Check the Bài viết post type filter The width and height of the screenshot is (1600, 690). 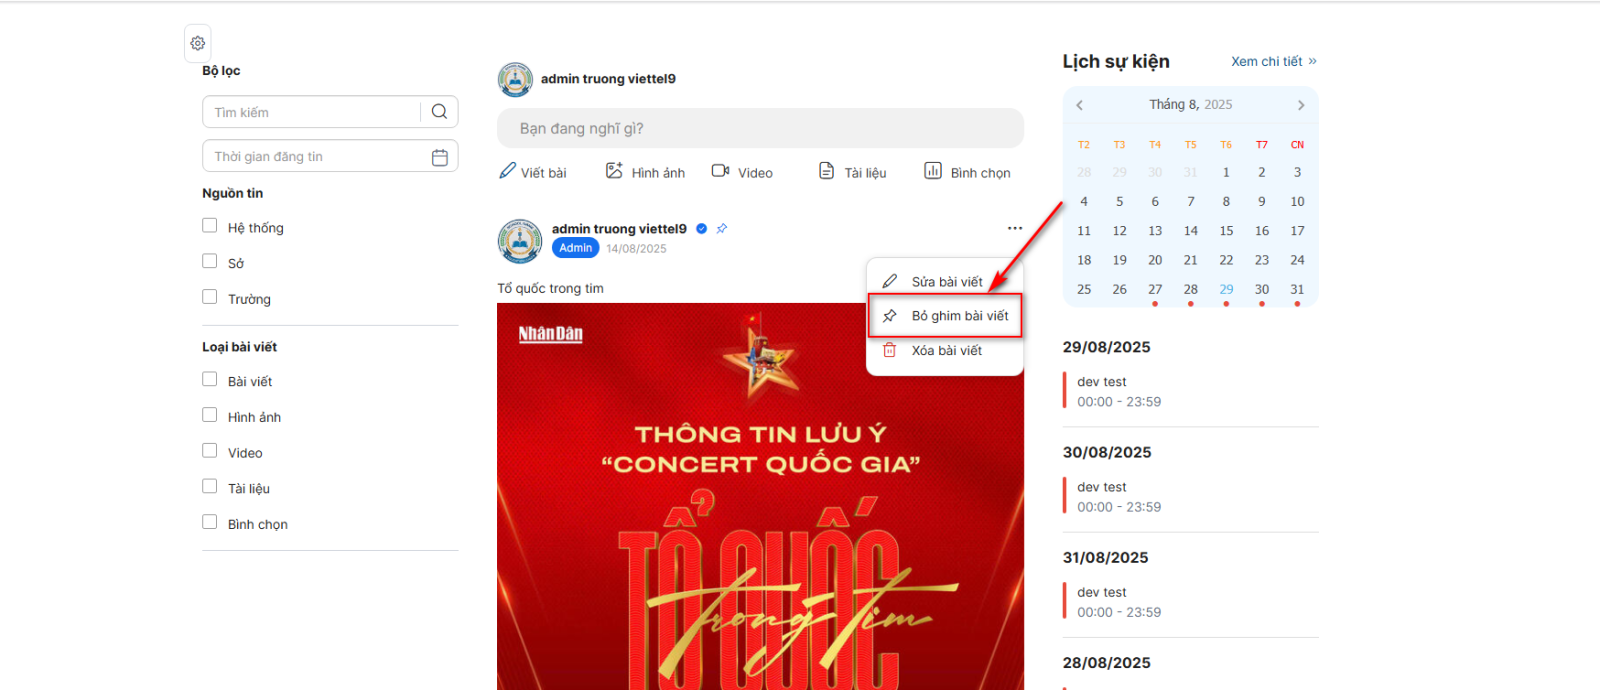[x=210, y=380]
